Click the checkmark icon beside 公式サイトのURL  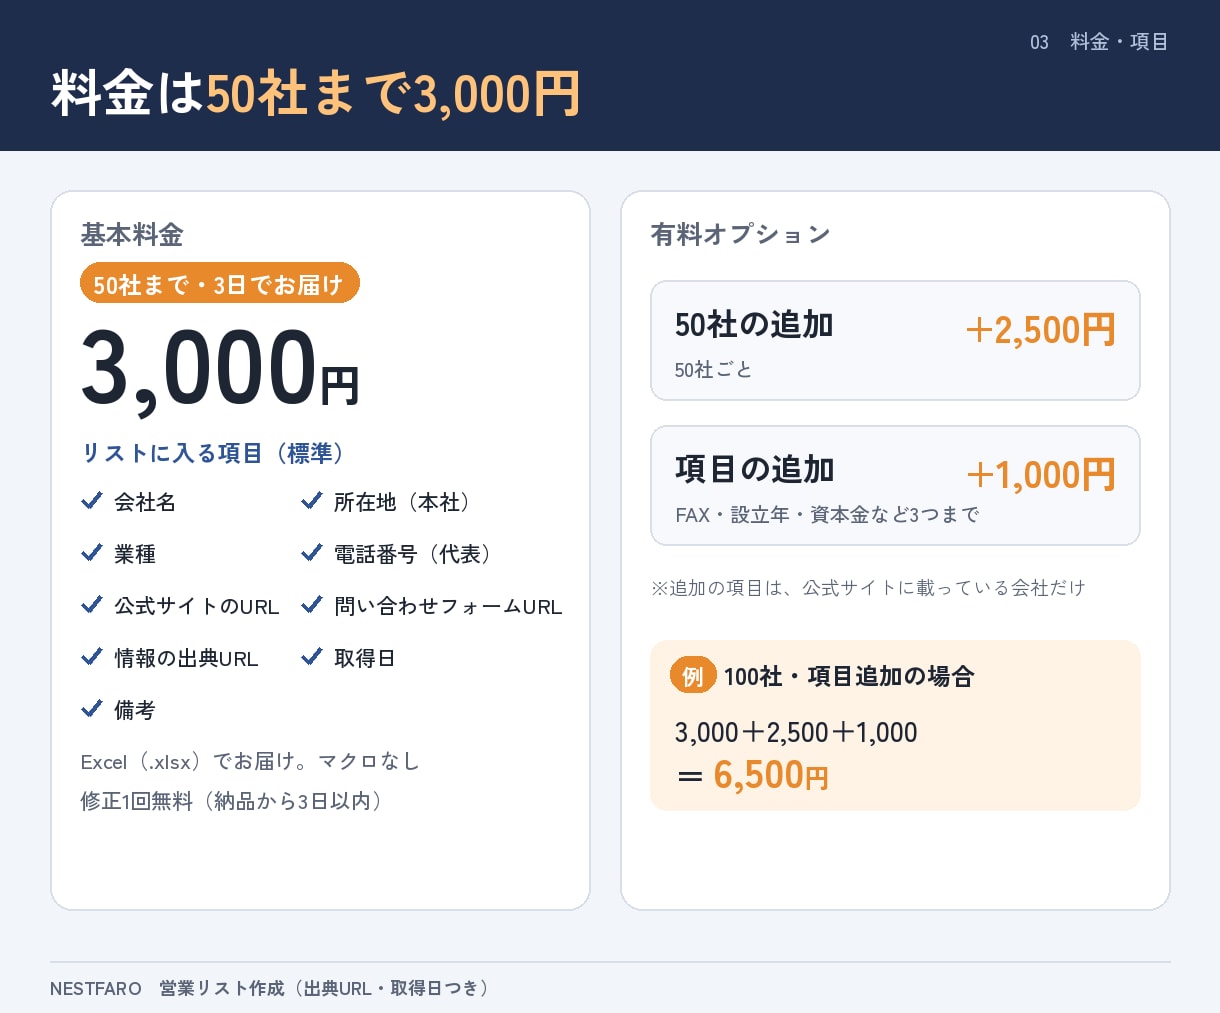[92, 604]
